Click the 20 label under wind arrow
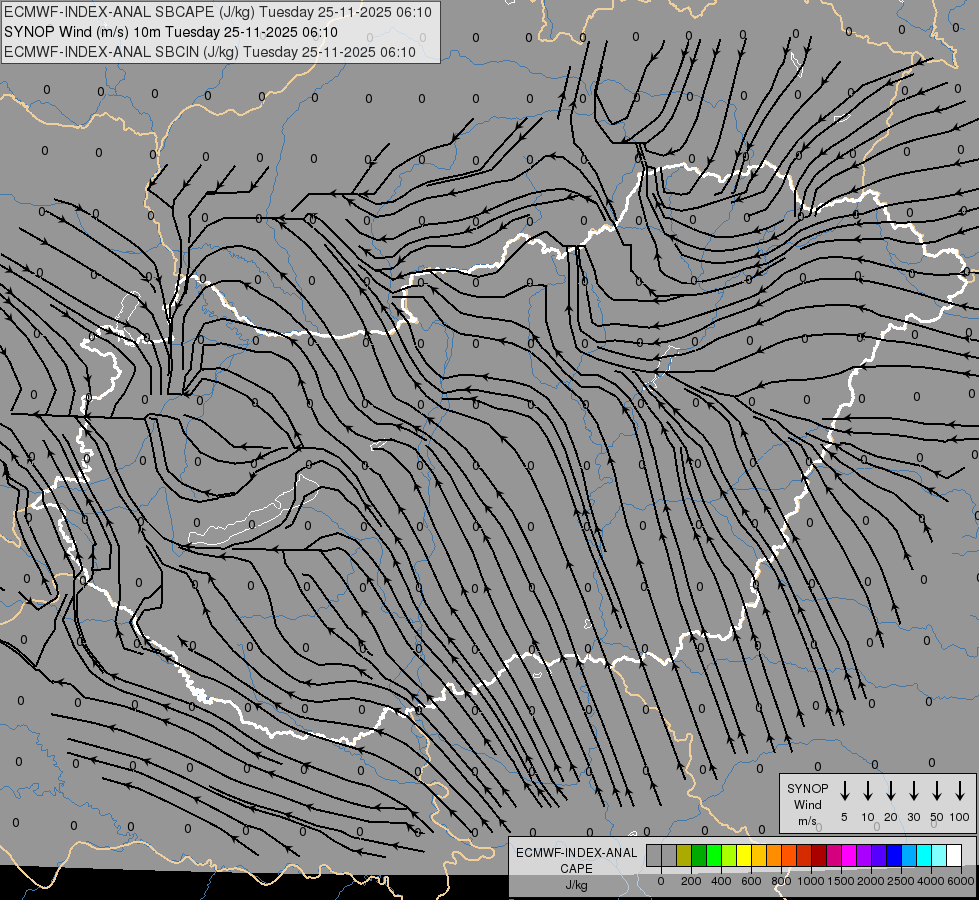The height and width of the screenshot is (900, 979). tap(891, 817)
